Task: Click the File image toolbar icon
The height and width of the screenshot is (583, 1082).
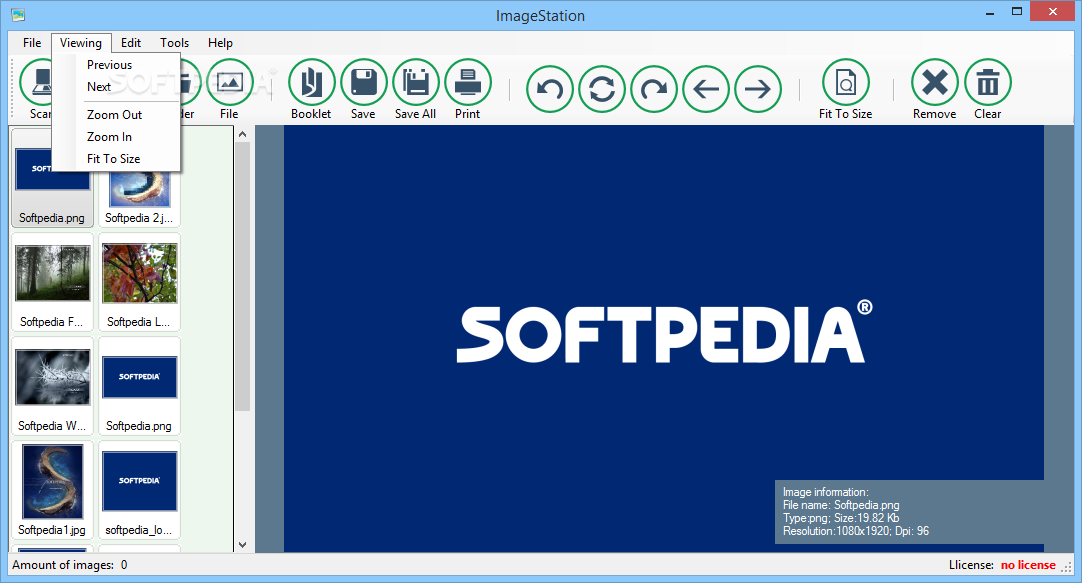Action: (230, 83)
